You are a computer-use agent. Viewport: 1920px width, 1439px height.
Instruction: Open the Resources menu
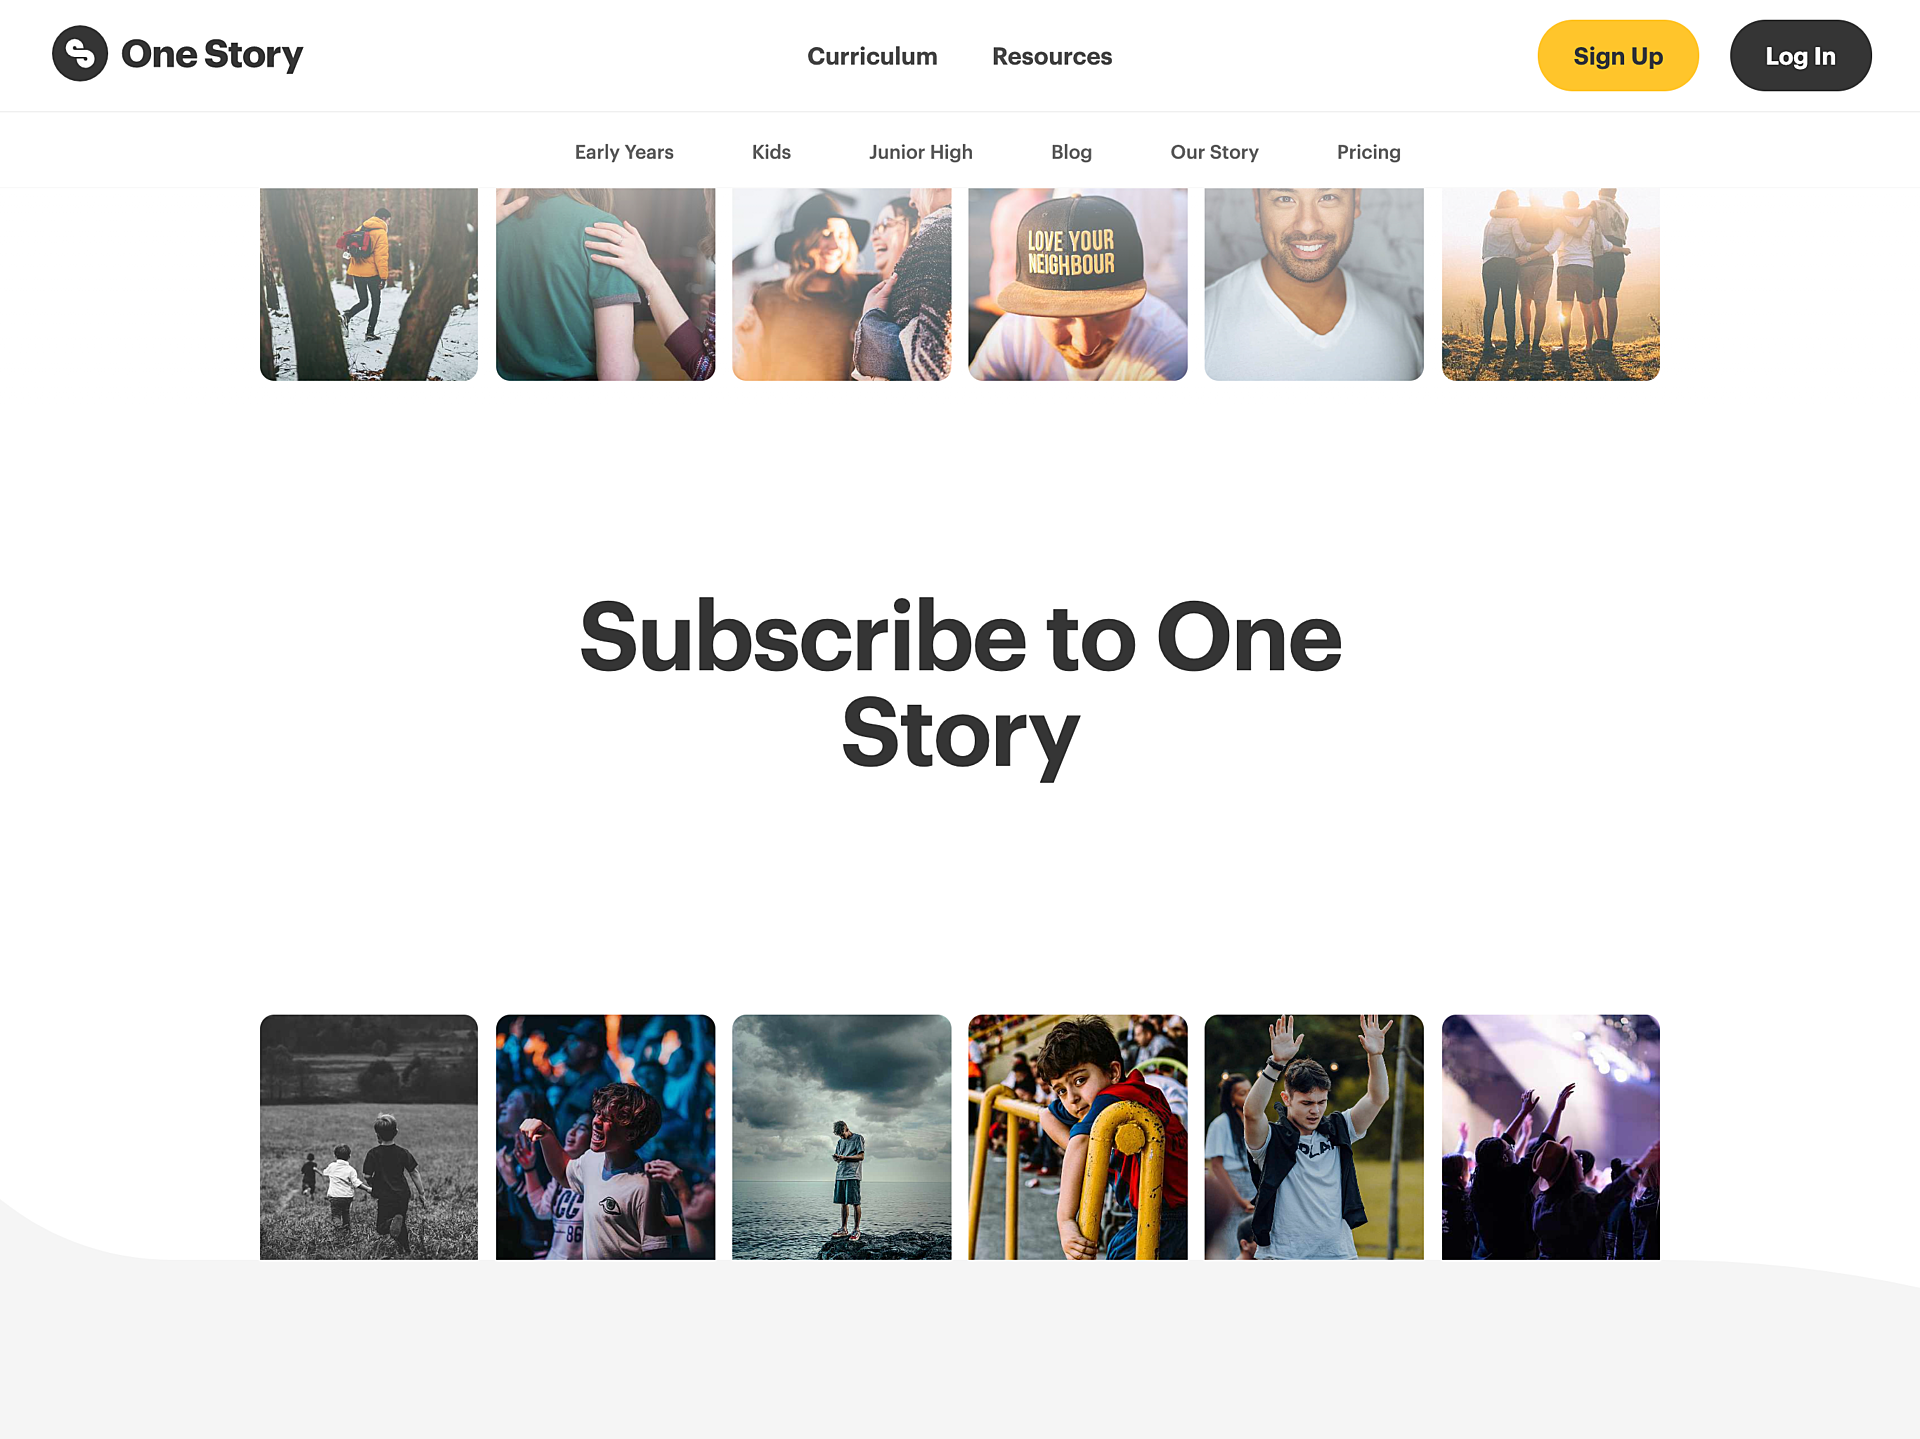1052,56
